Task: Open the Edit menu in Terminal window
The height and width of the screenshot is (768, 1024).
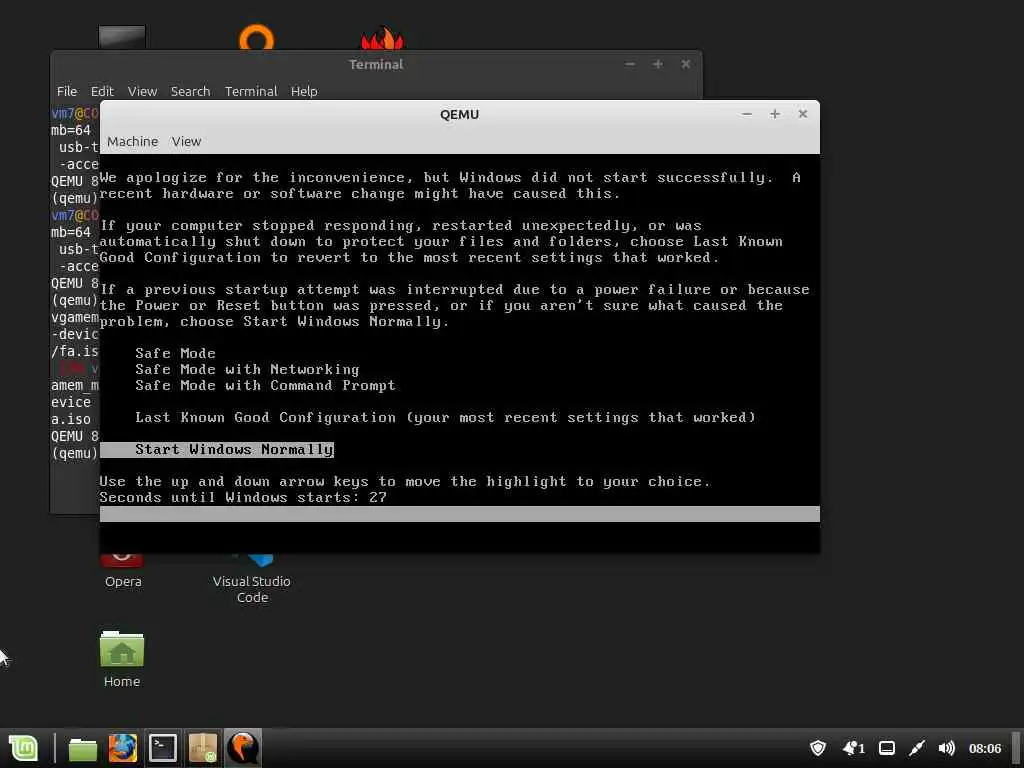Action: click(x=102, y=91)
